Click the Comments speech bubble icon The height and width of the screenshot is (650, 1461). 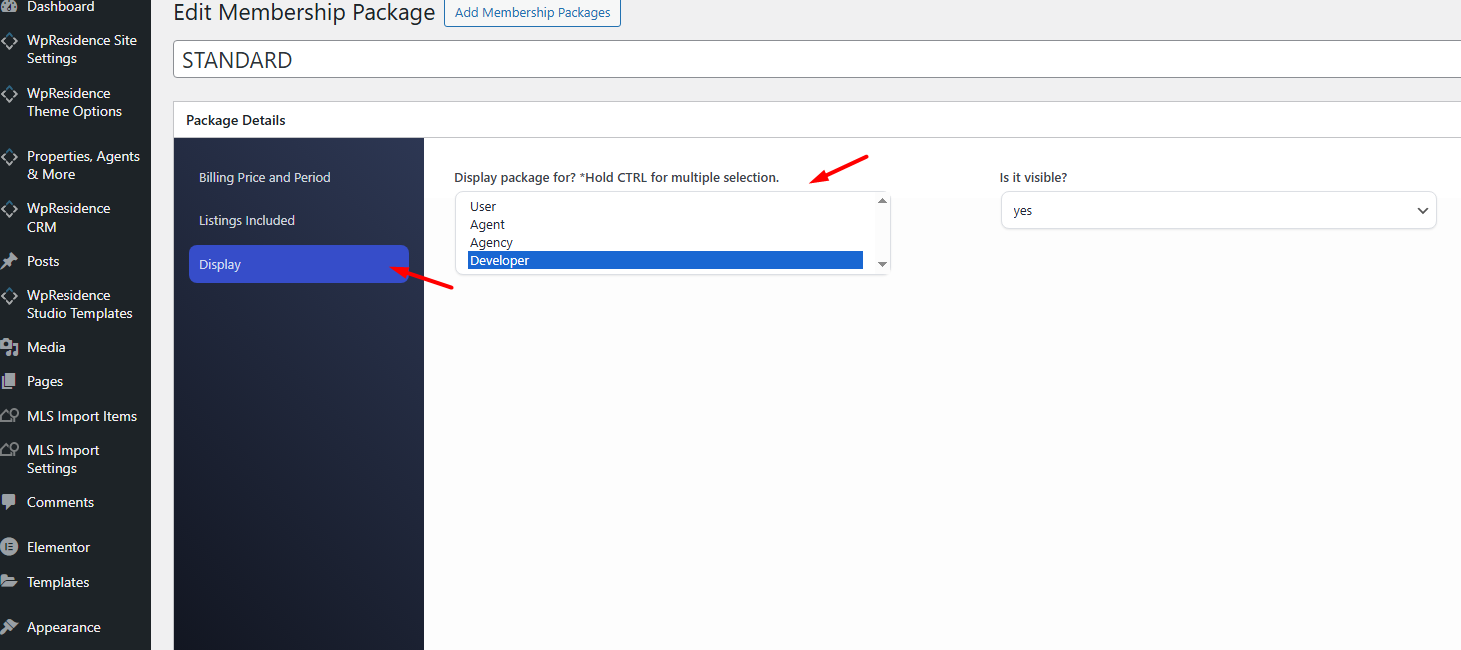click(9, 502)
